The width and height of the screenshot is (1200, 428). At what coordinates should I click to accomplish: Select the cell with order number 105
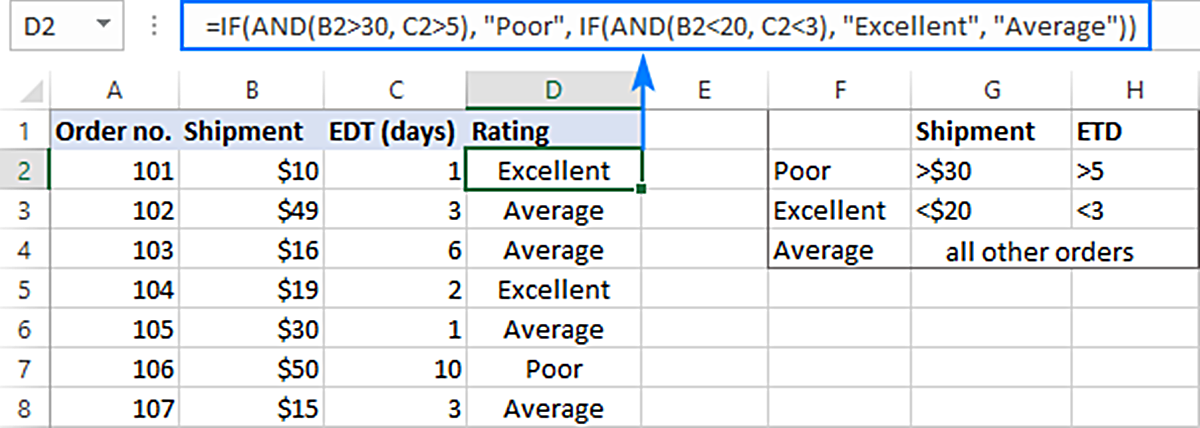point(114,330)
